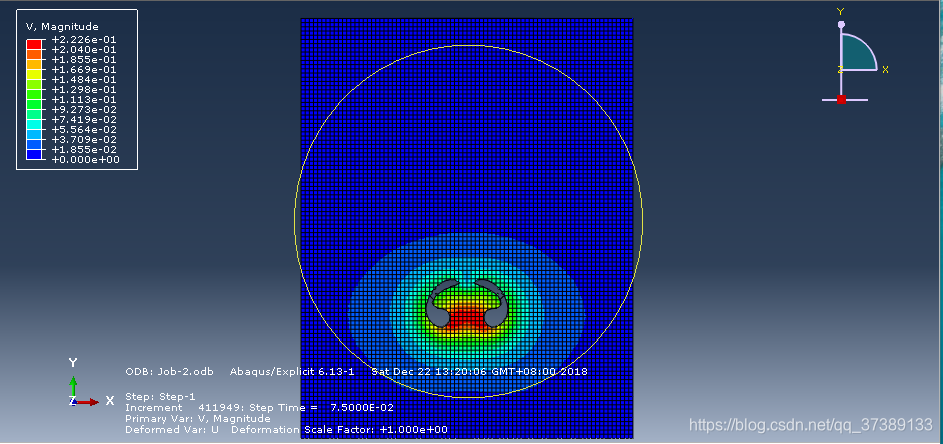Click the red high-velocity zone between the gray parts
This screenshot has width=943, height=444.
[468, 319]
